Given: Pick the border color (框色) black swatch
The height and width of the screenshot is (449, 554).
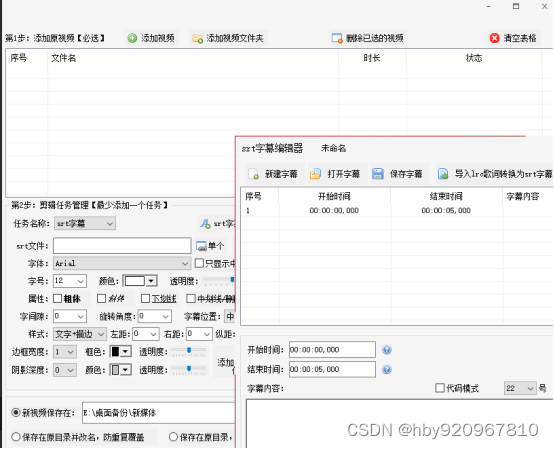Looking at the screenshot, I should pyautogui.click(x=116, y=352).
